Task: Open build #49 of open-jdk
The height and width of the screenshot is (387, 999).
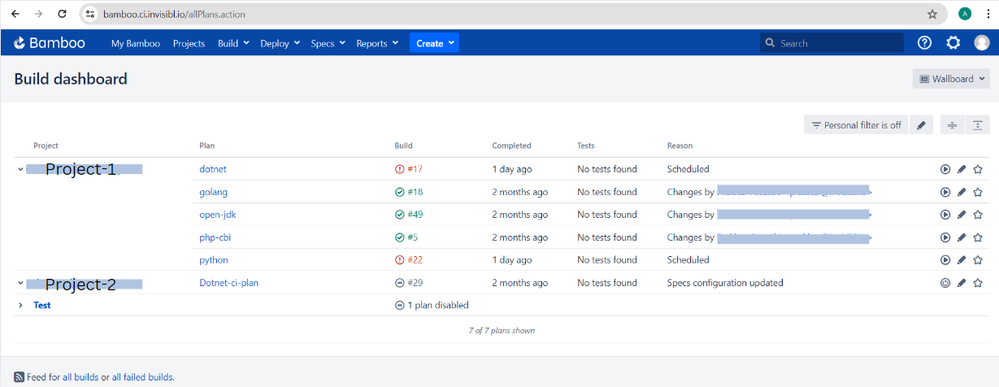Action: 410,215
